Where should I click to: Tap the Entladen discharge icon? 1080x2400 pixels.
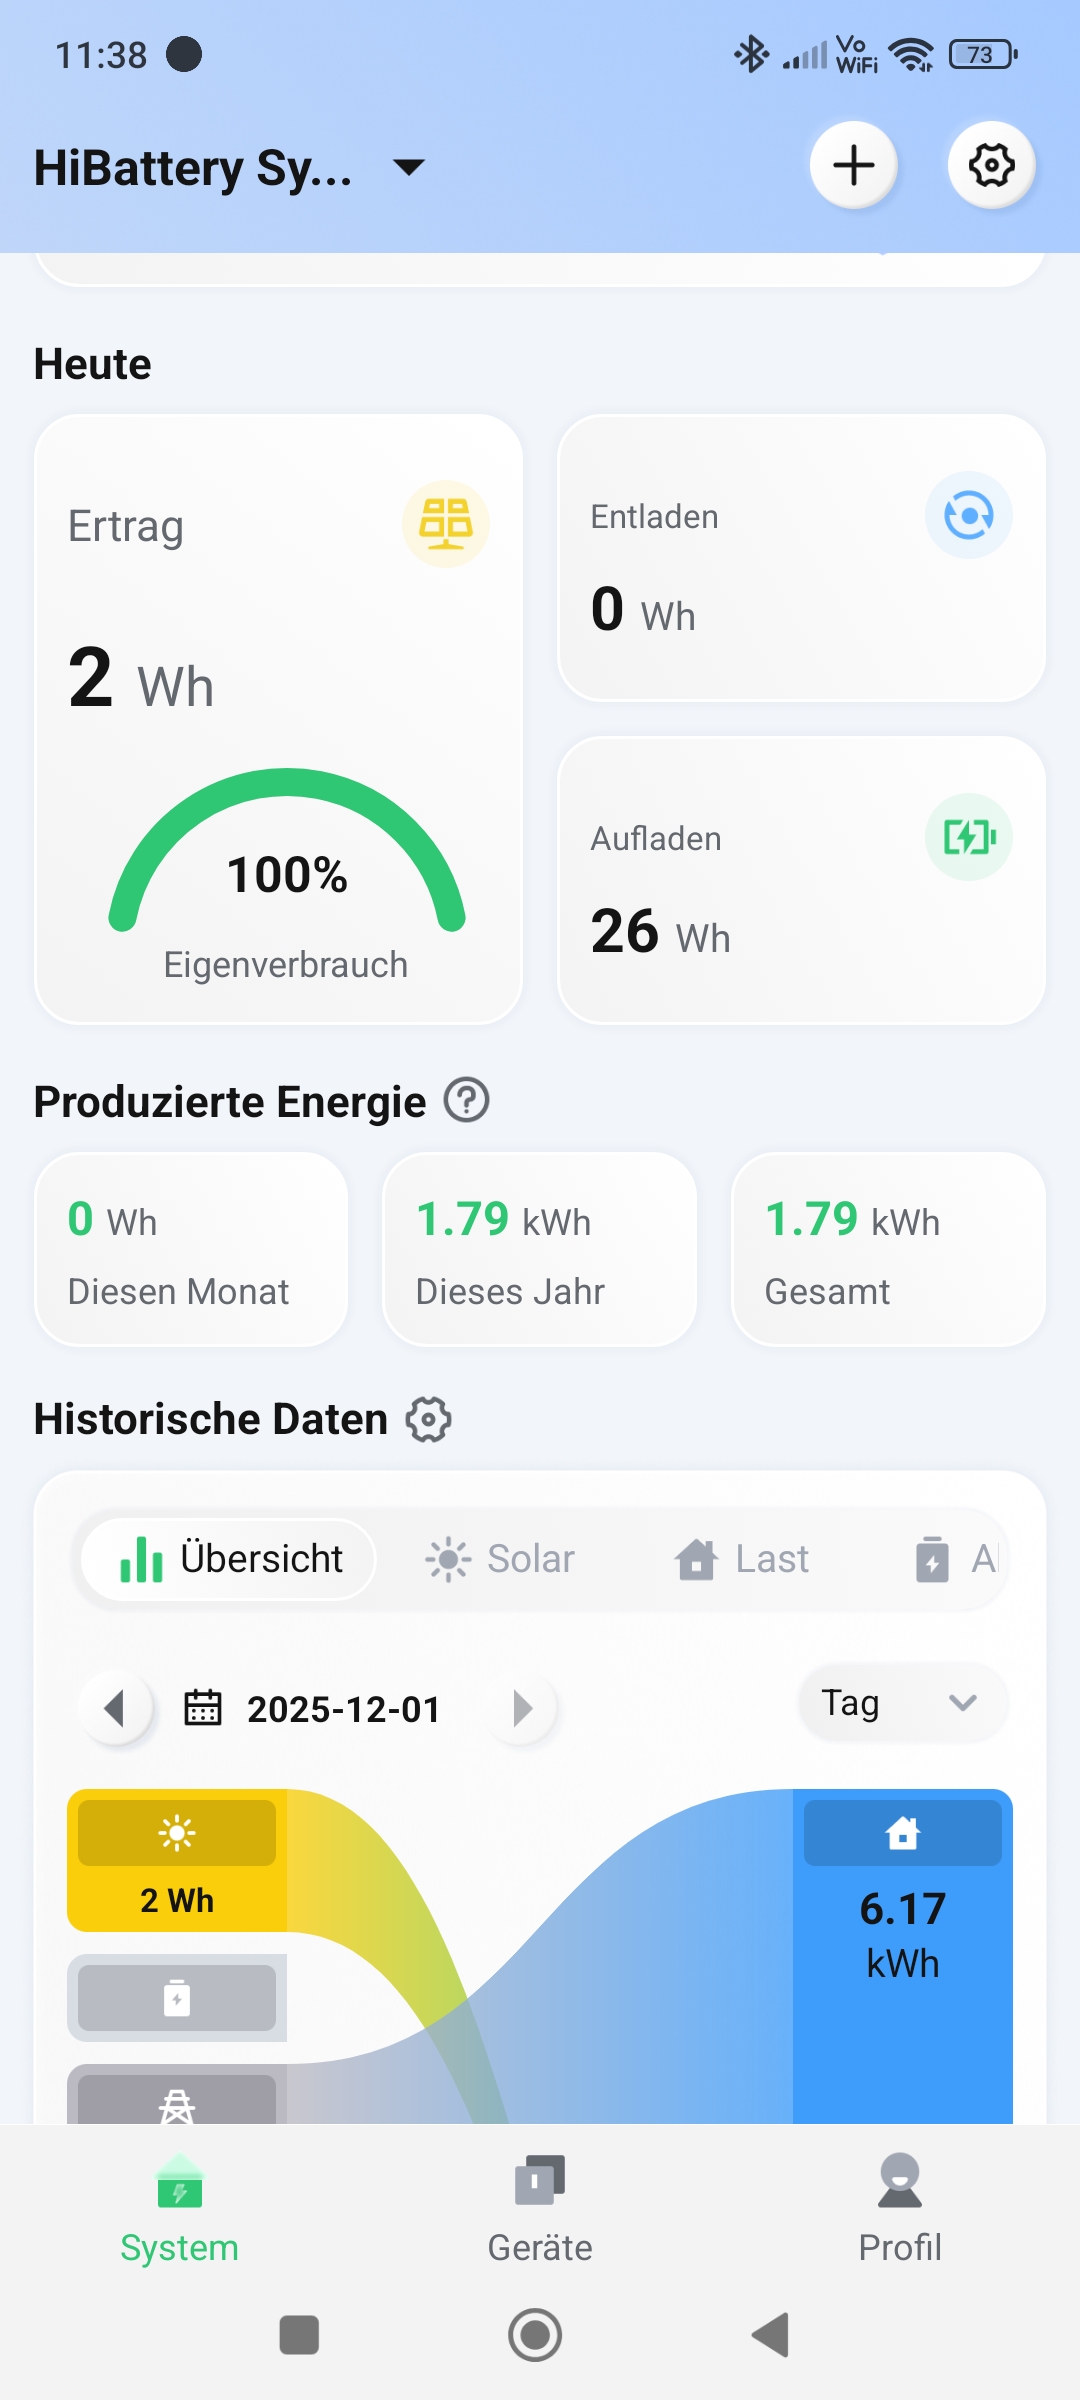968,516
